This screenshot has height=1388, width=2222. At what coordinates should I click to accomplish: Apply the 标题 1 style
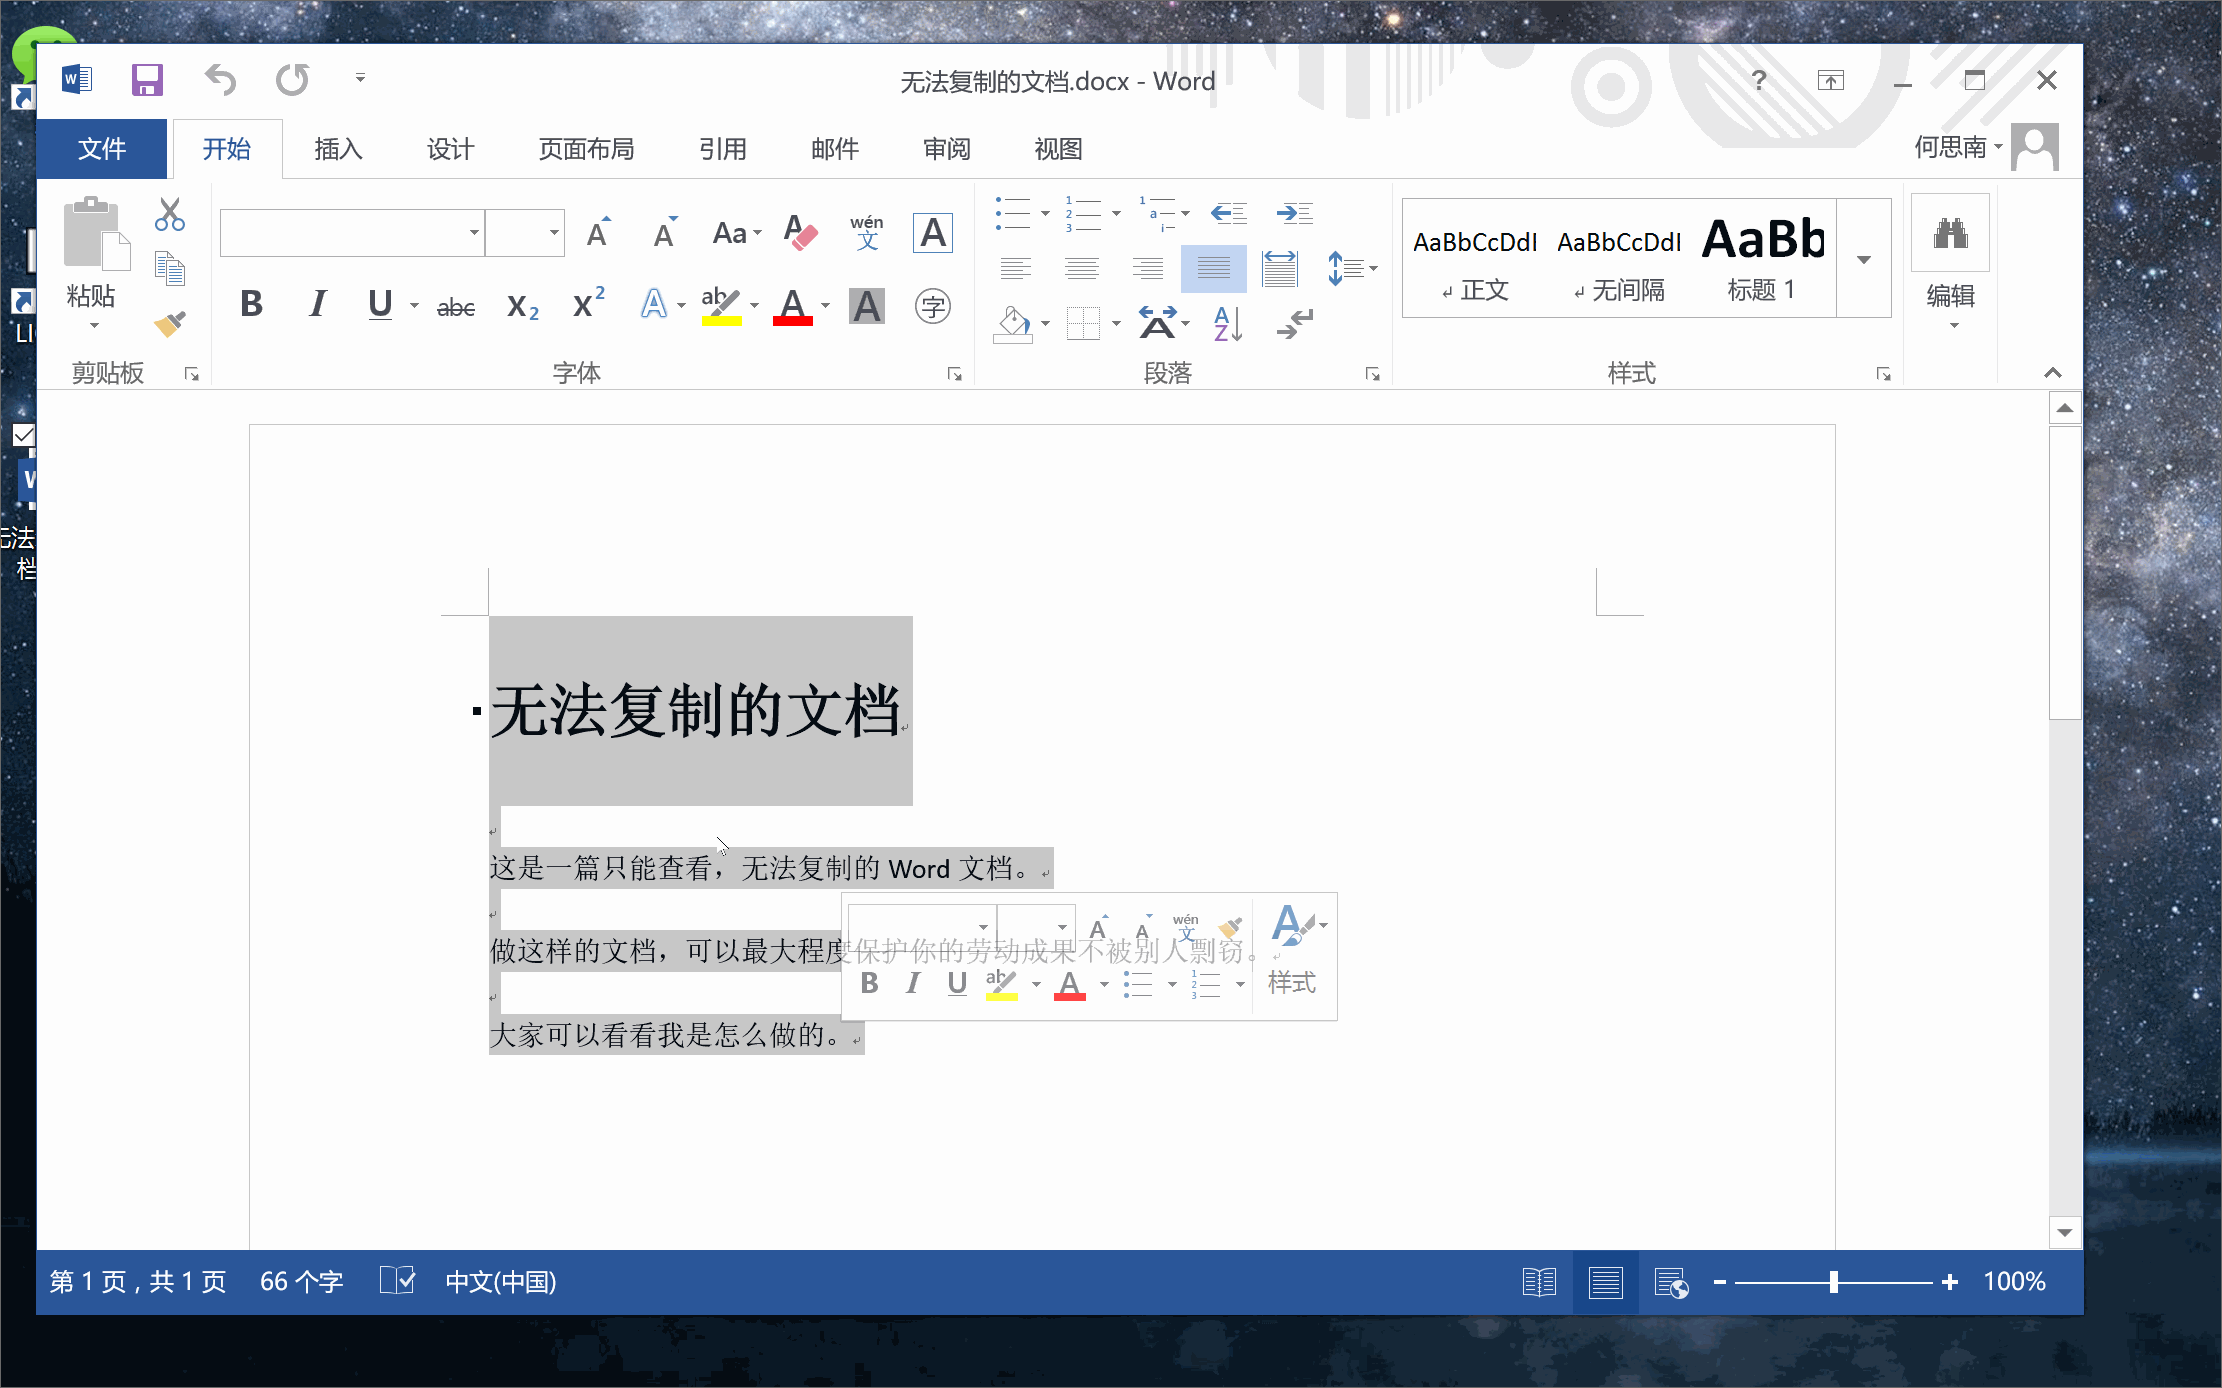click(1762, 259)
